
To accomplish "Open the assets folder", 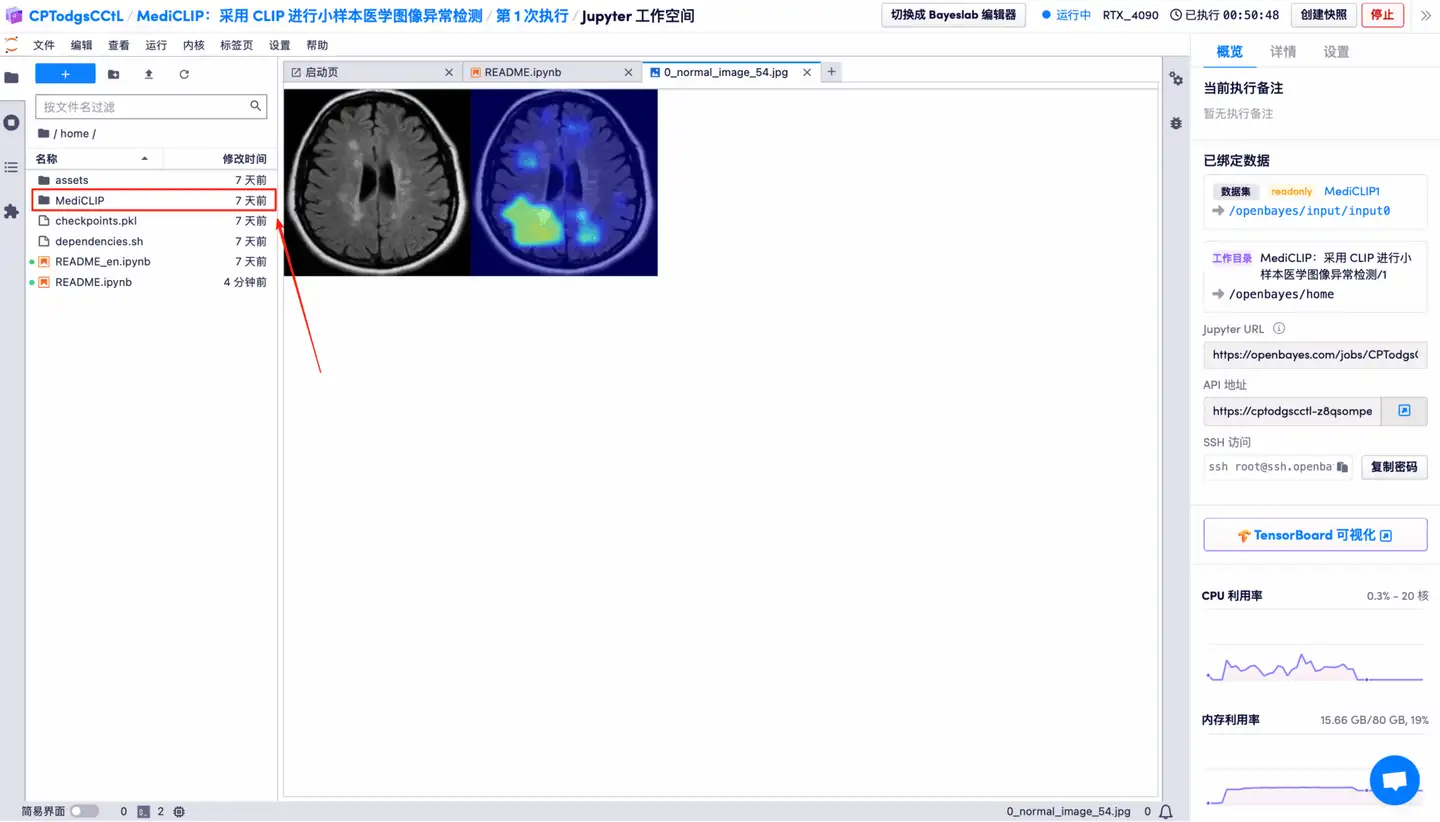I will click(152, 180).
